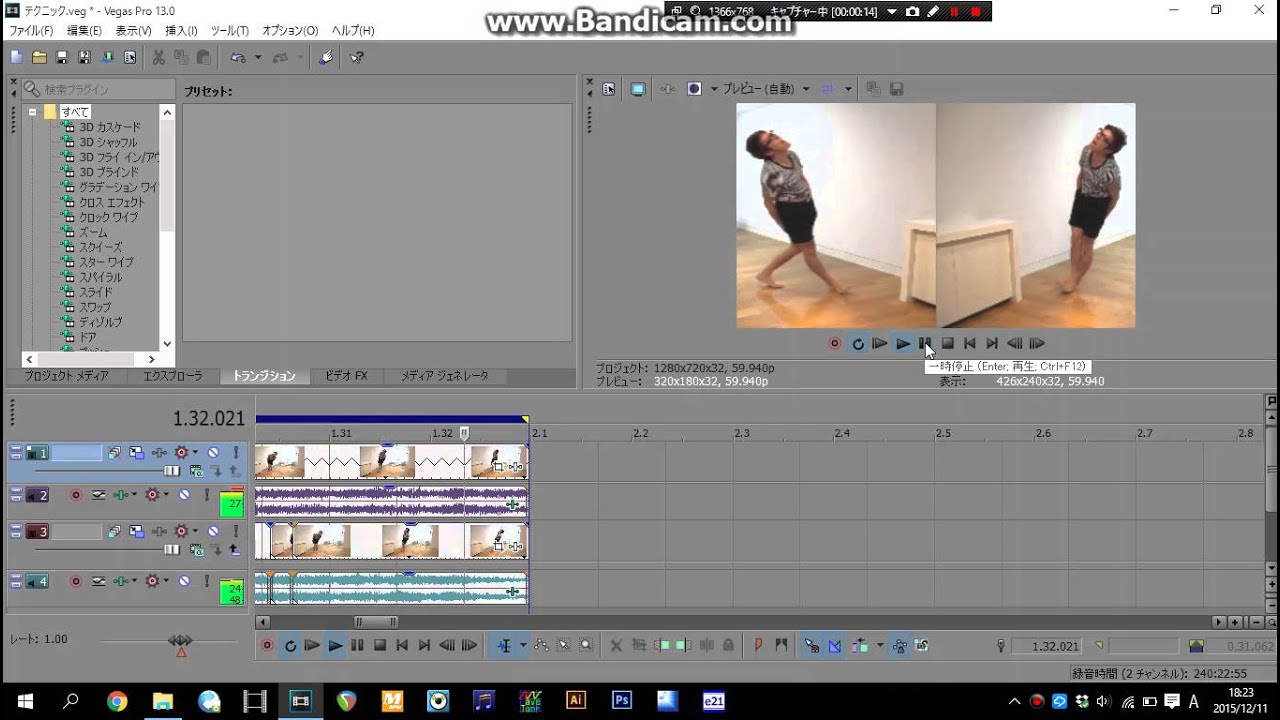
Task: Click the interactive tutorials hand icon
Action: coord(326,58)
